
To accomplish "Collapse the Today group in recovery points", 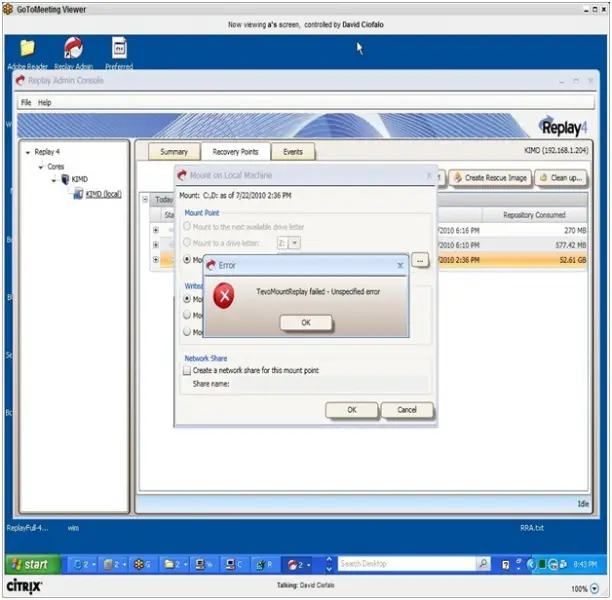I will point(145,199).
